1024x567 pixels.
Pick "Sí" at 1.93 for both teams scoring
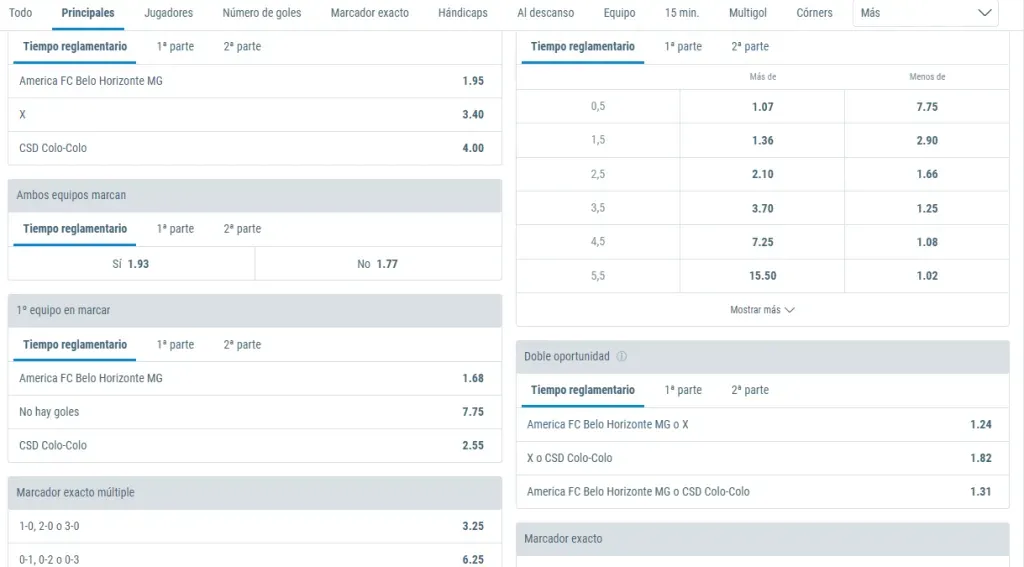point(131,264)
